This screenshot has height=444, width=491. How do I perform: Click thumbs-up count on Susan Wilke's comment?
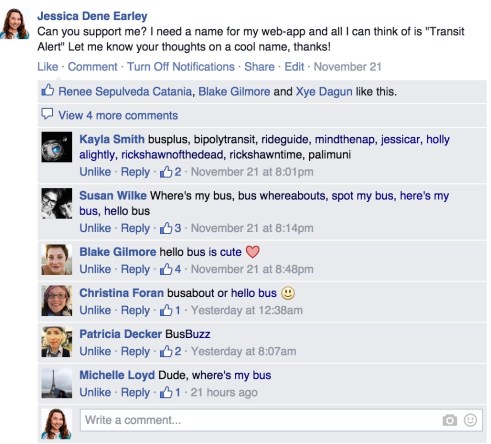[170, 228]
